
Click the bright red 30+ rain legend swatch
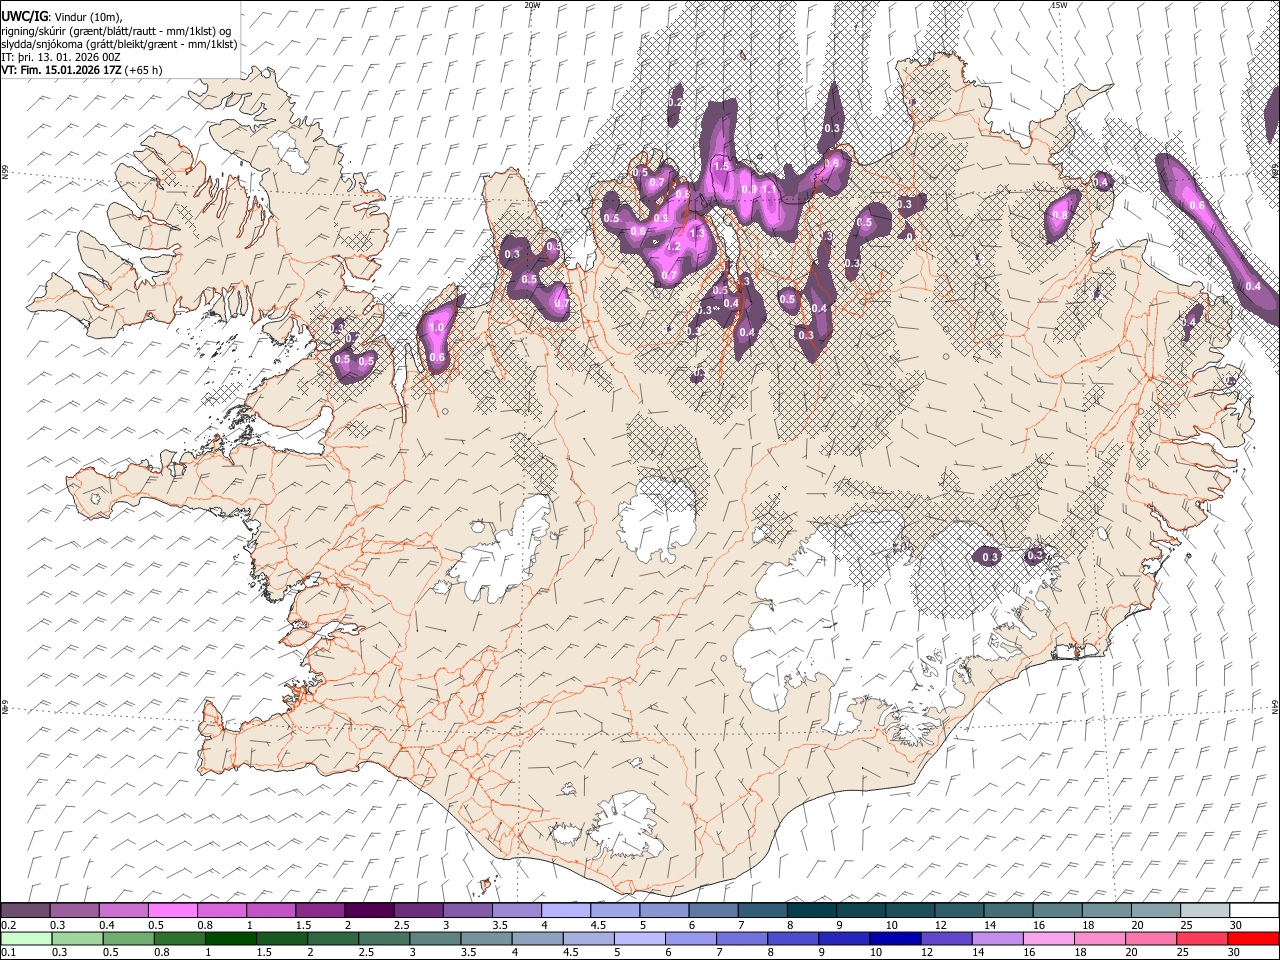(x=1253, y=938)
